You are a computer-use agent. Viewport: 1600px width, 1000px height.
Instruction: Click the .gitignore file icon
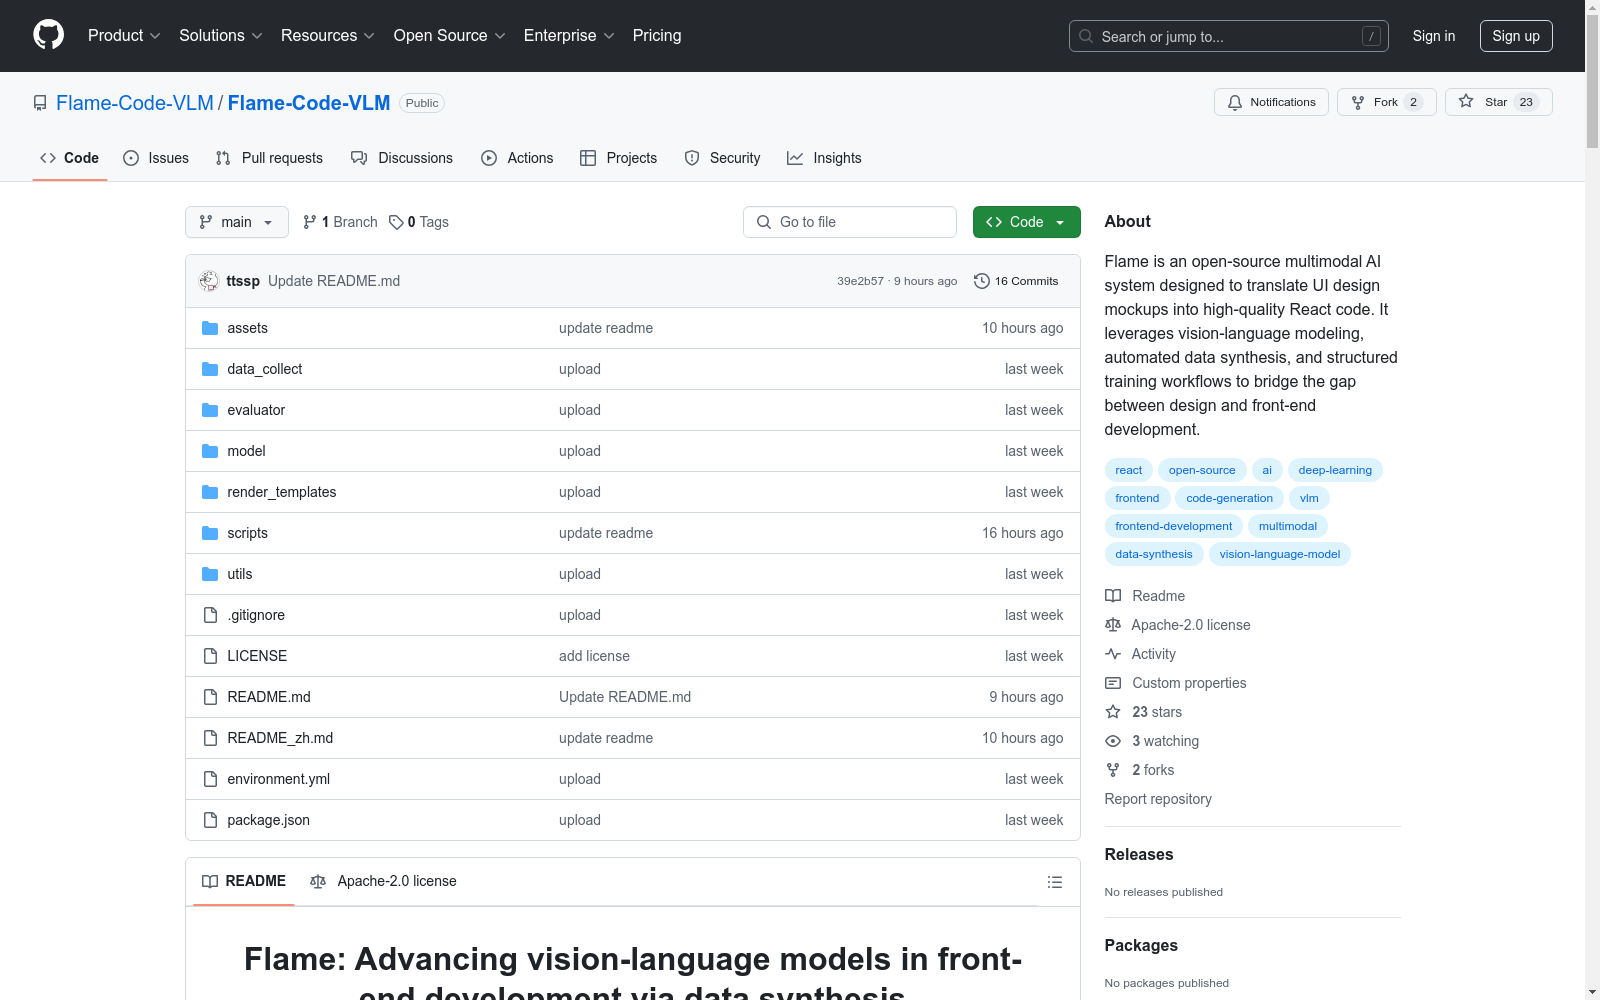point(210,615)
